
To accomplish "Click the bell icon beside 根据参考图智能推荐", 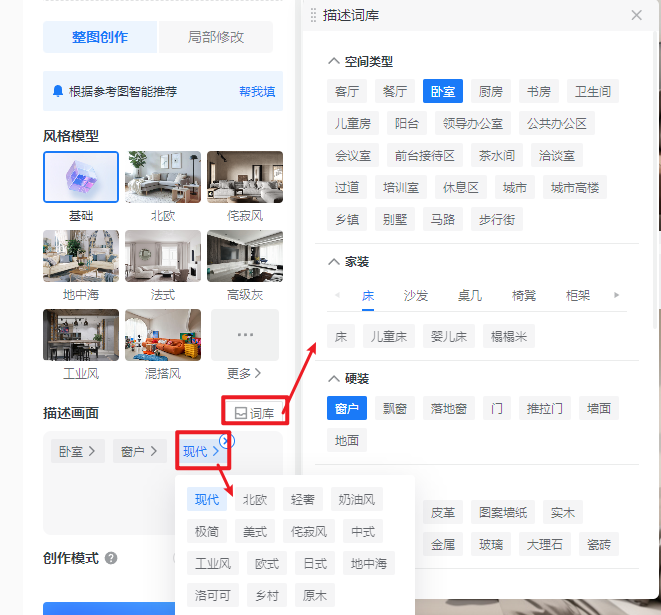I will click(x=58, y=91).
